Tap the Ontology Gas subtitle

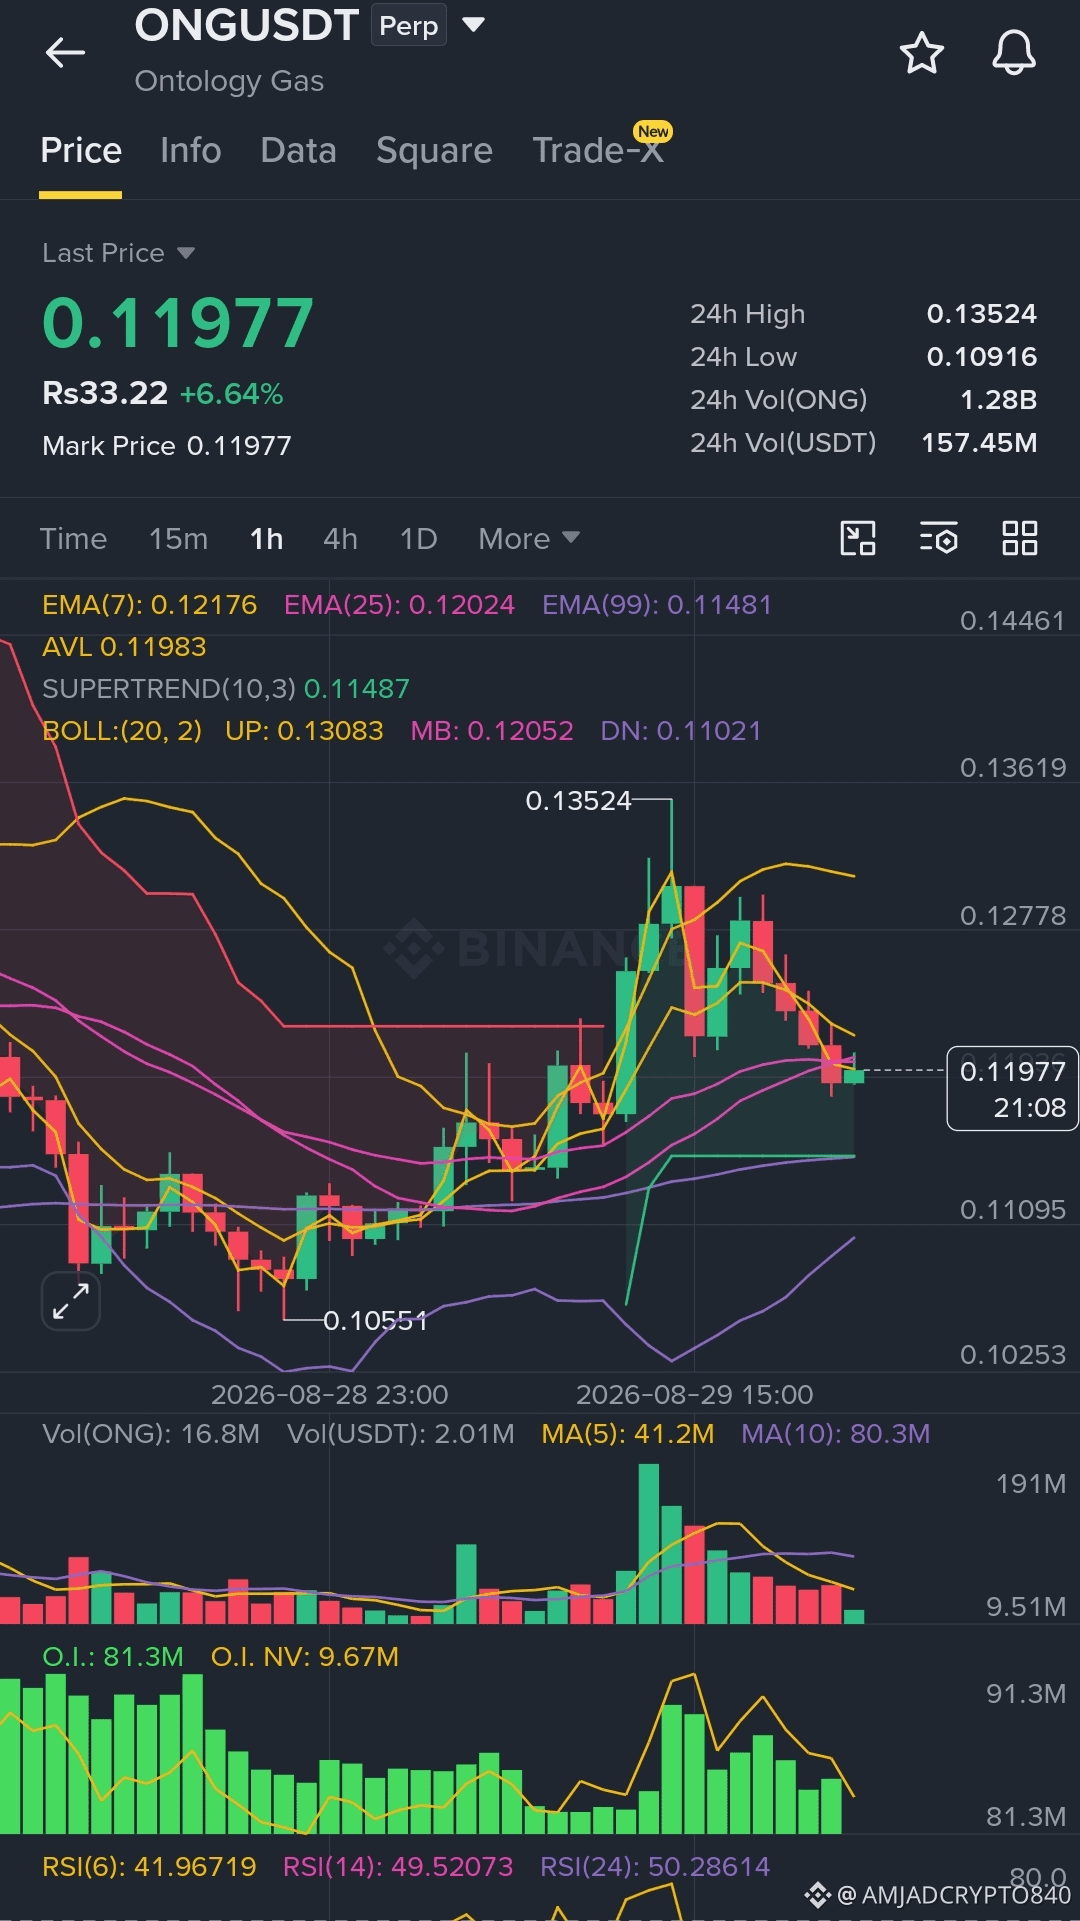(x=229, y=81)
